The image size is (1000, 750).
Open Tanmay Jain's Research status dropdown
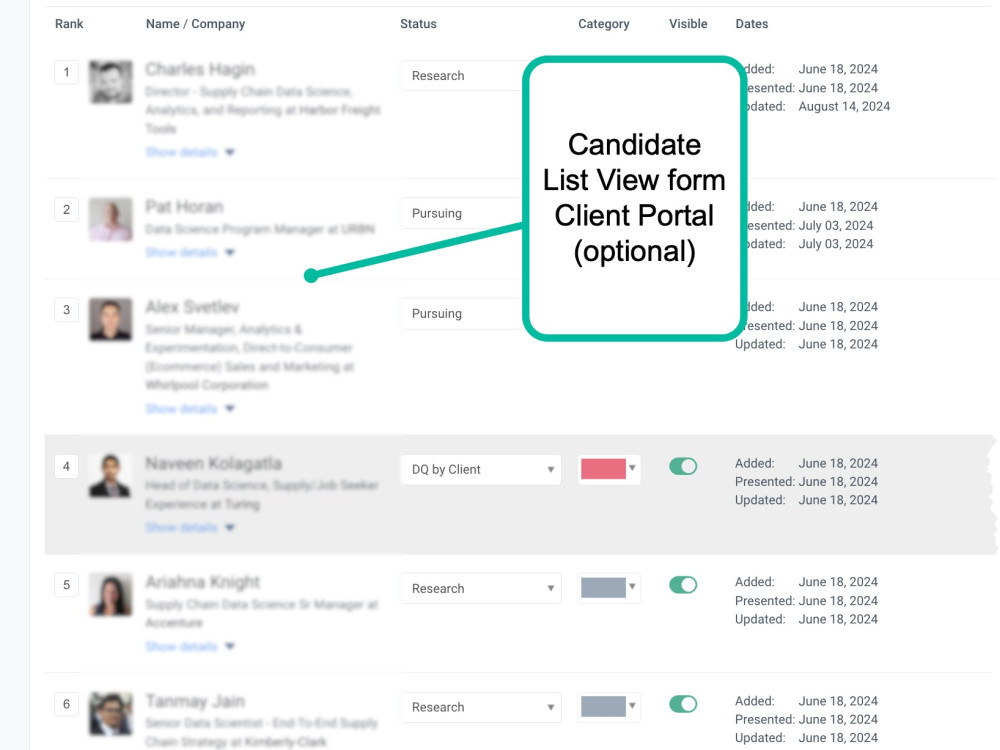[481, 707]
